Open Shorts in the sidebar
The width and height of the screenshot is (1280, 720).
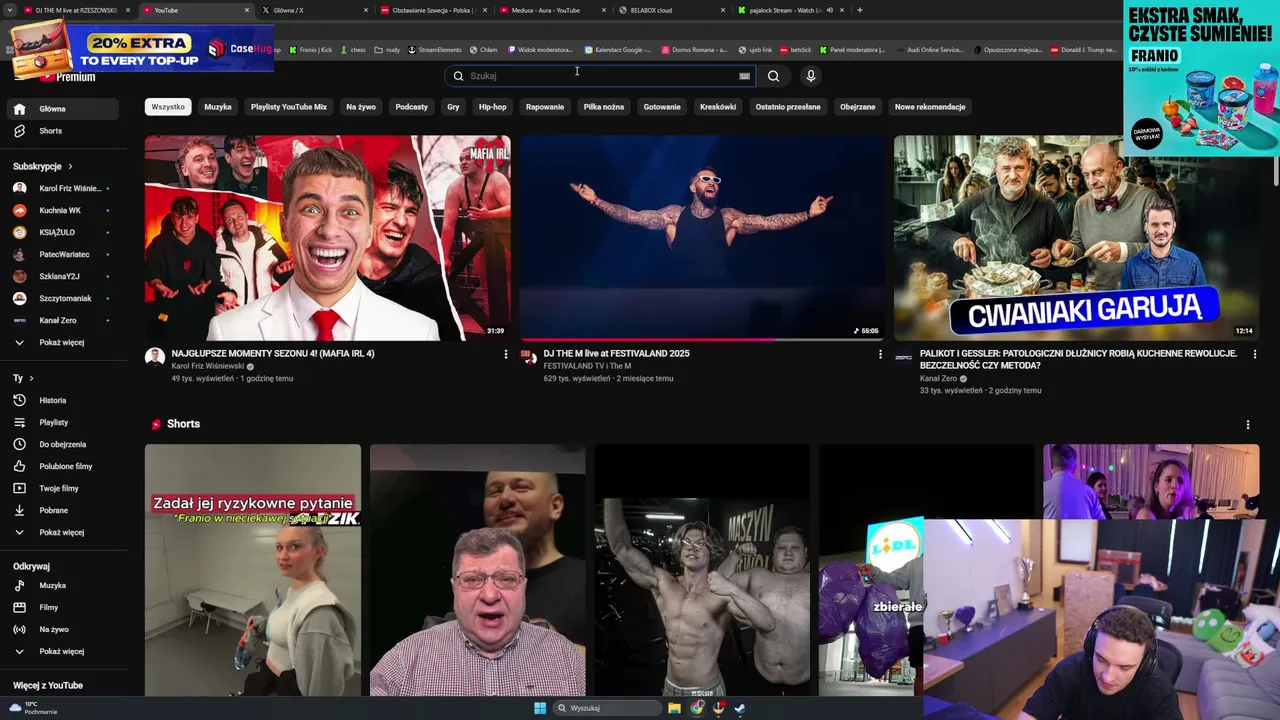64,131
